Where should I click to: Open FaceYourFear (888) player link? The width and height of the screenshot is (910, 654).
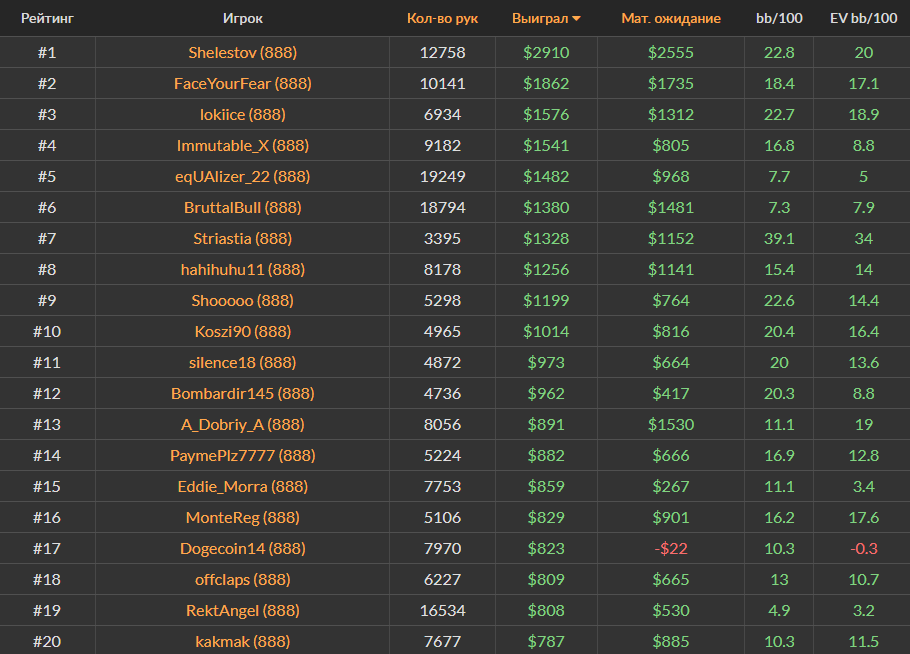pyautogui.click(x=243, y=83)
